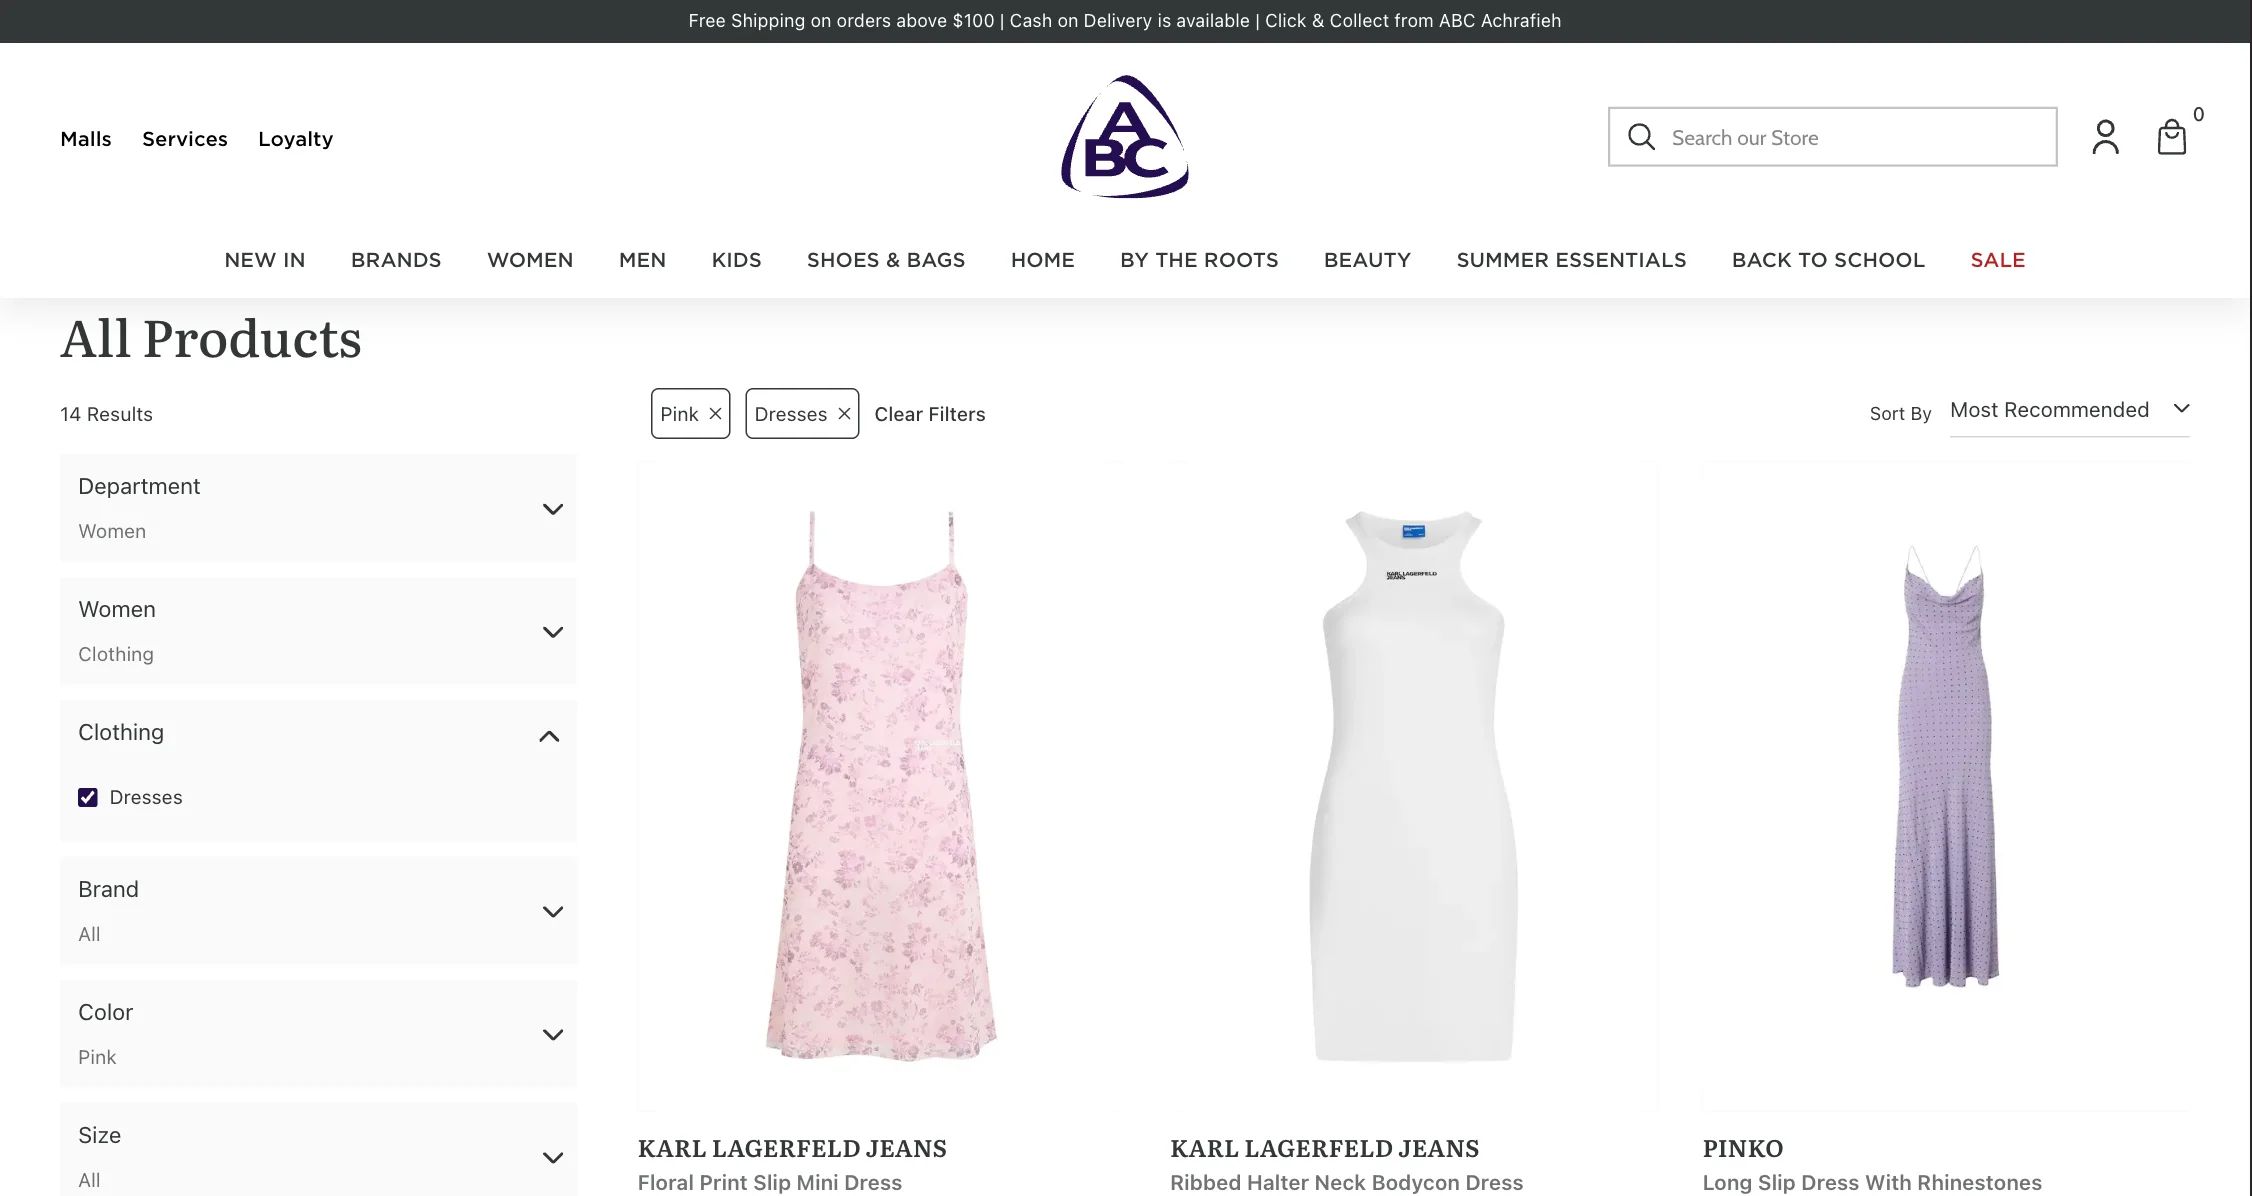This screenshot has width=2252, height=1196.
Task: Click the Services link
Action: pyautogui.click(x=185, y=139)
